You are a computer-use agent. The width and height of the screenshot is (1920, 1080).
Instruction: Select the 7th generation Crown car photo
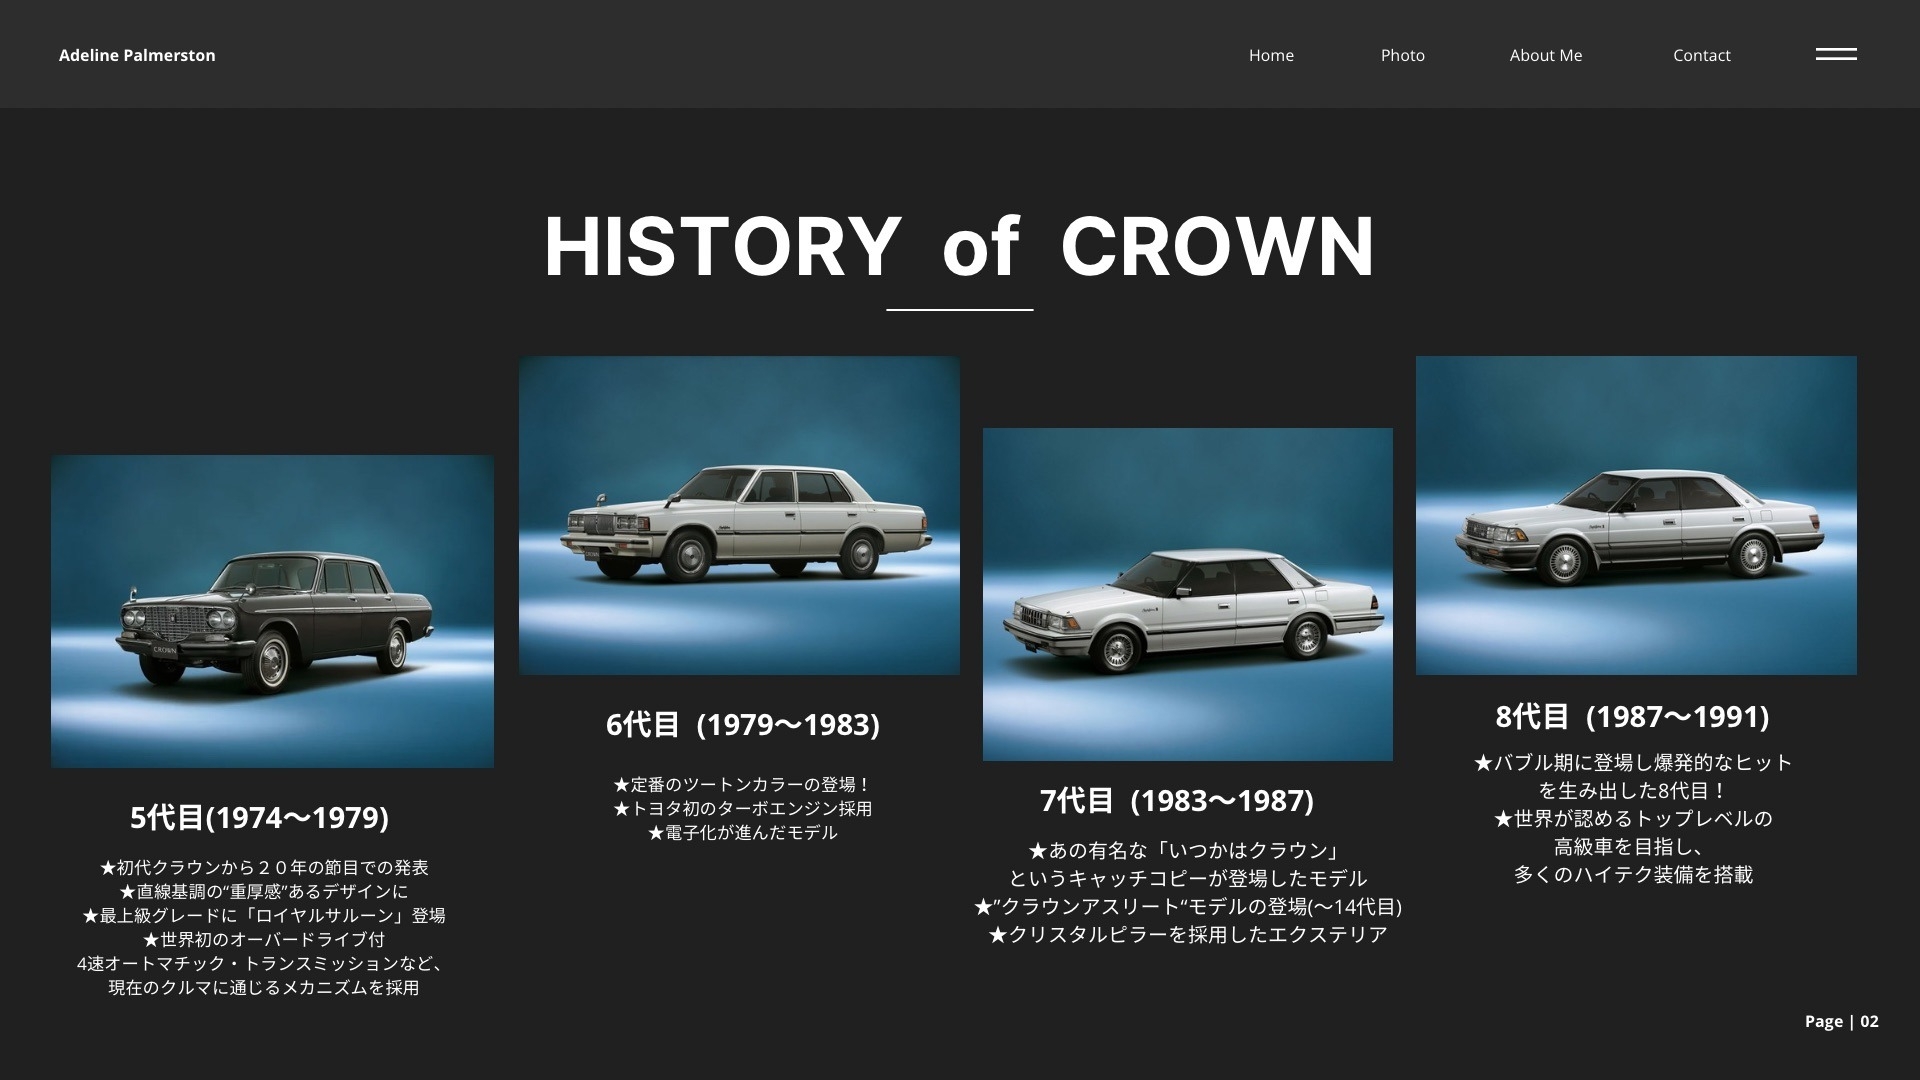click(1187, 594)
